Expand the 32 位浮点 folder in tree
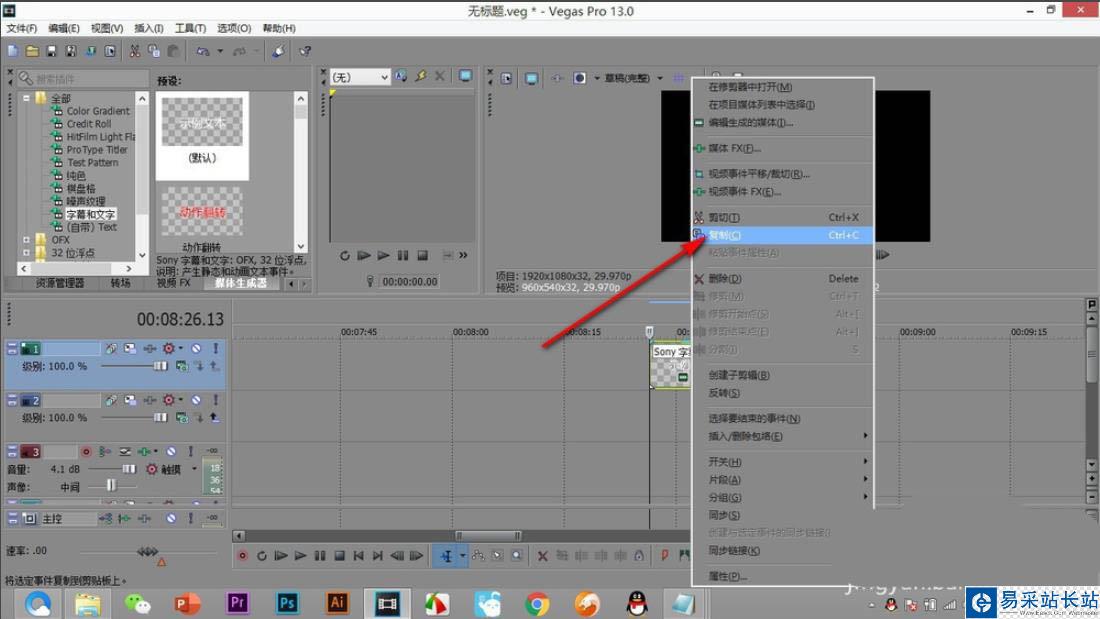This screenshot has width=1100, height=619. 27,253
